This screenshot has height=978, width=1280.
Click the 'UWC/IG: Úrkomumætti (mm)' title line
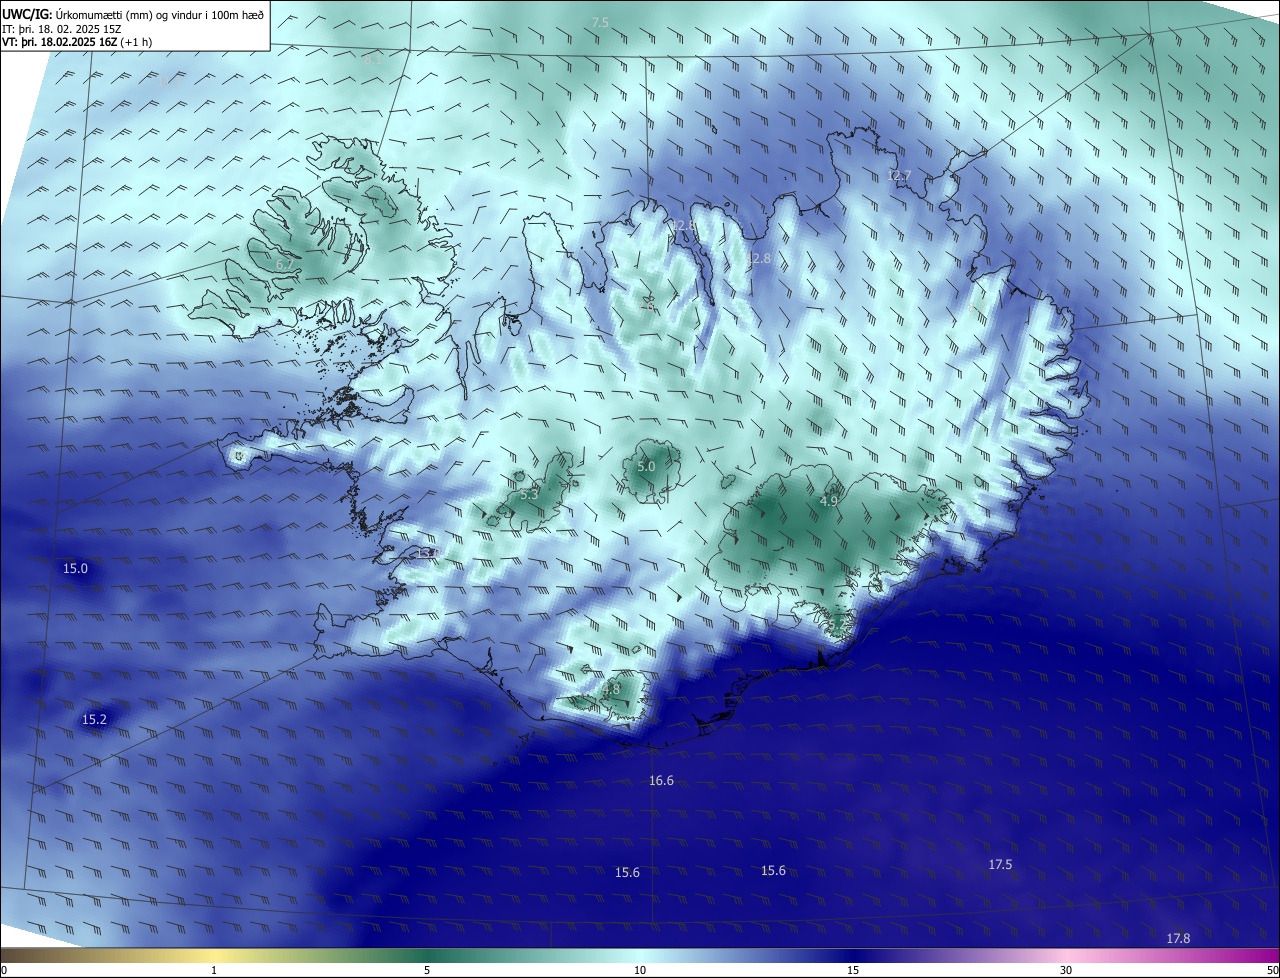tap(134, 14)
